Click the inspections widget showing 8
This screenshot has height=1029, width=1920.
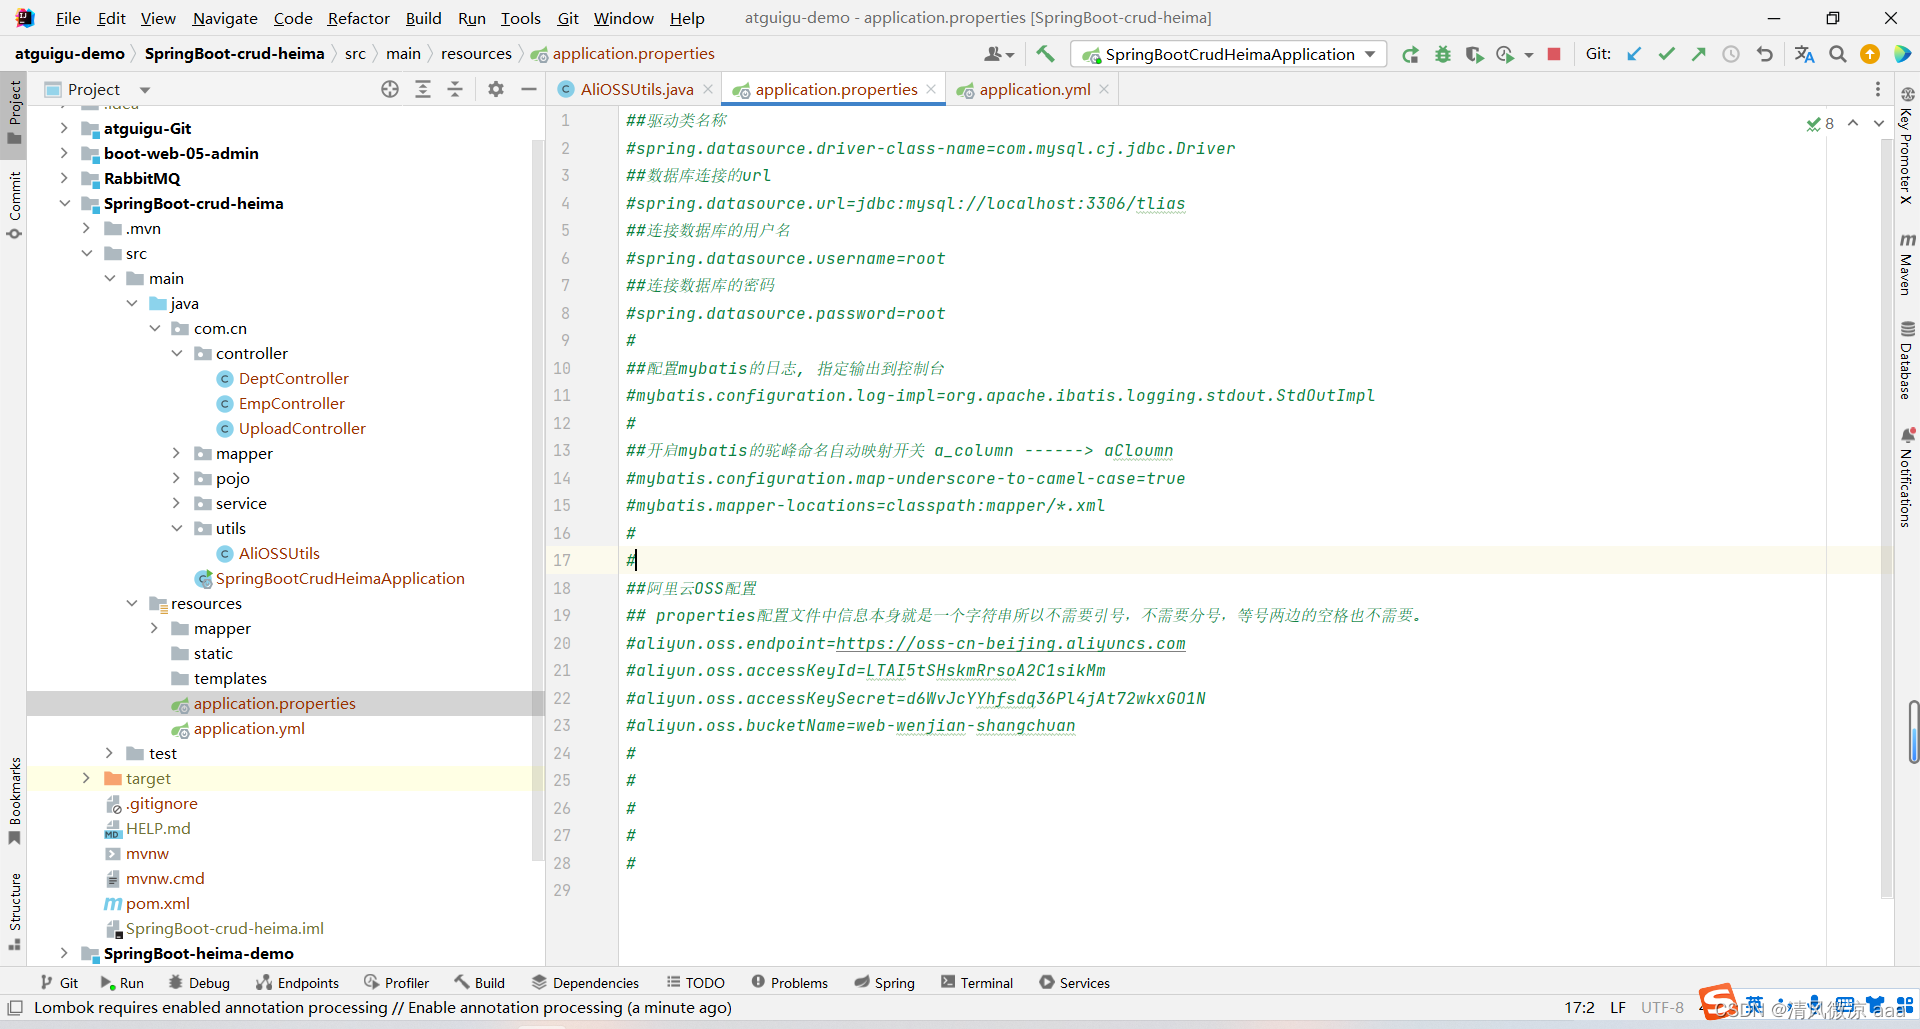coord(1820,123)
